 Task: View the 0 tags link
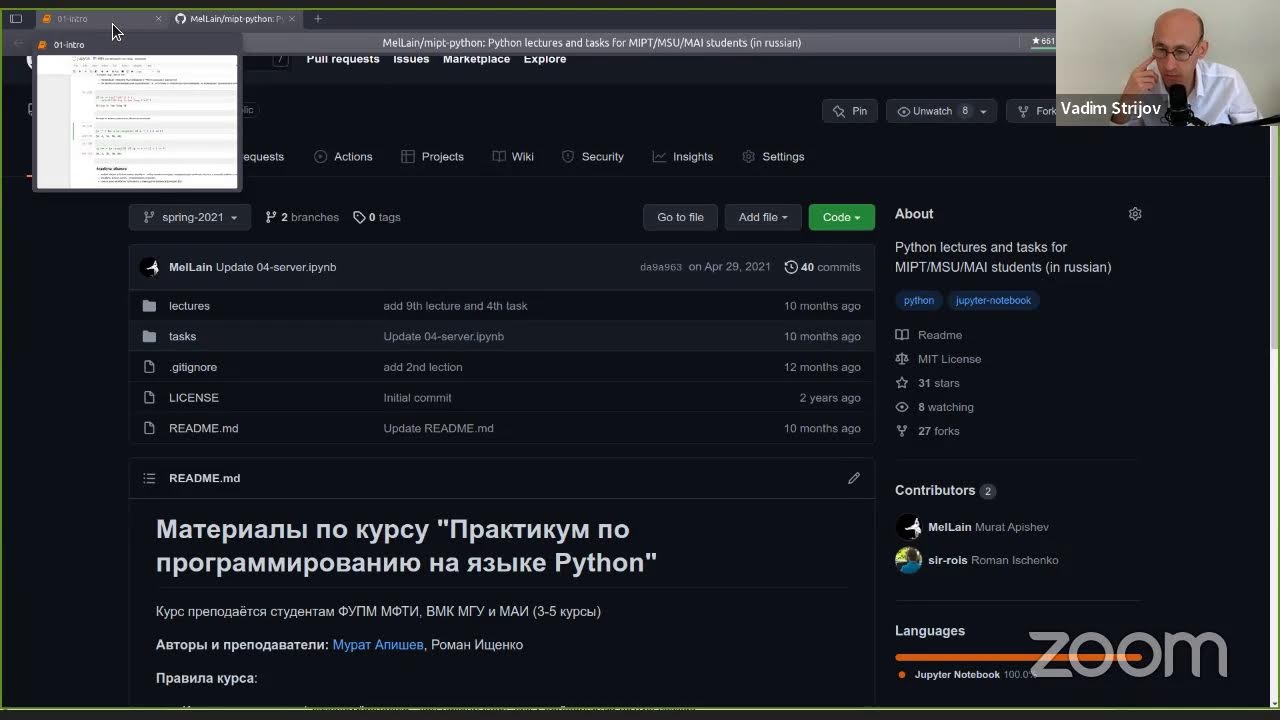point(377,217)
